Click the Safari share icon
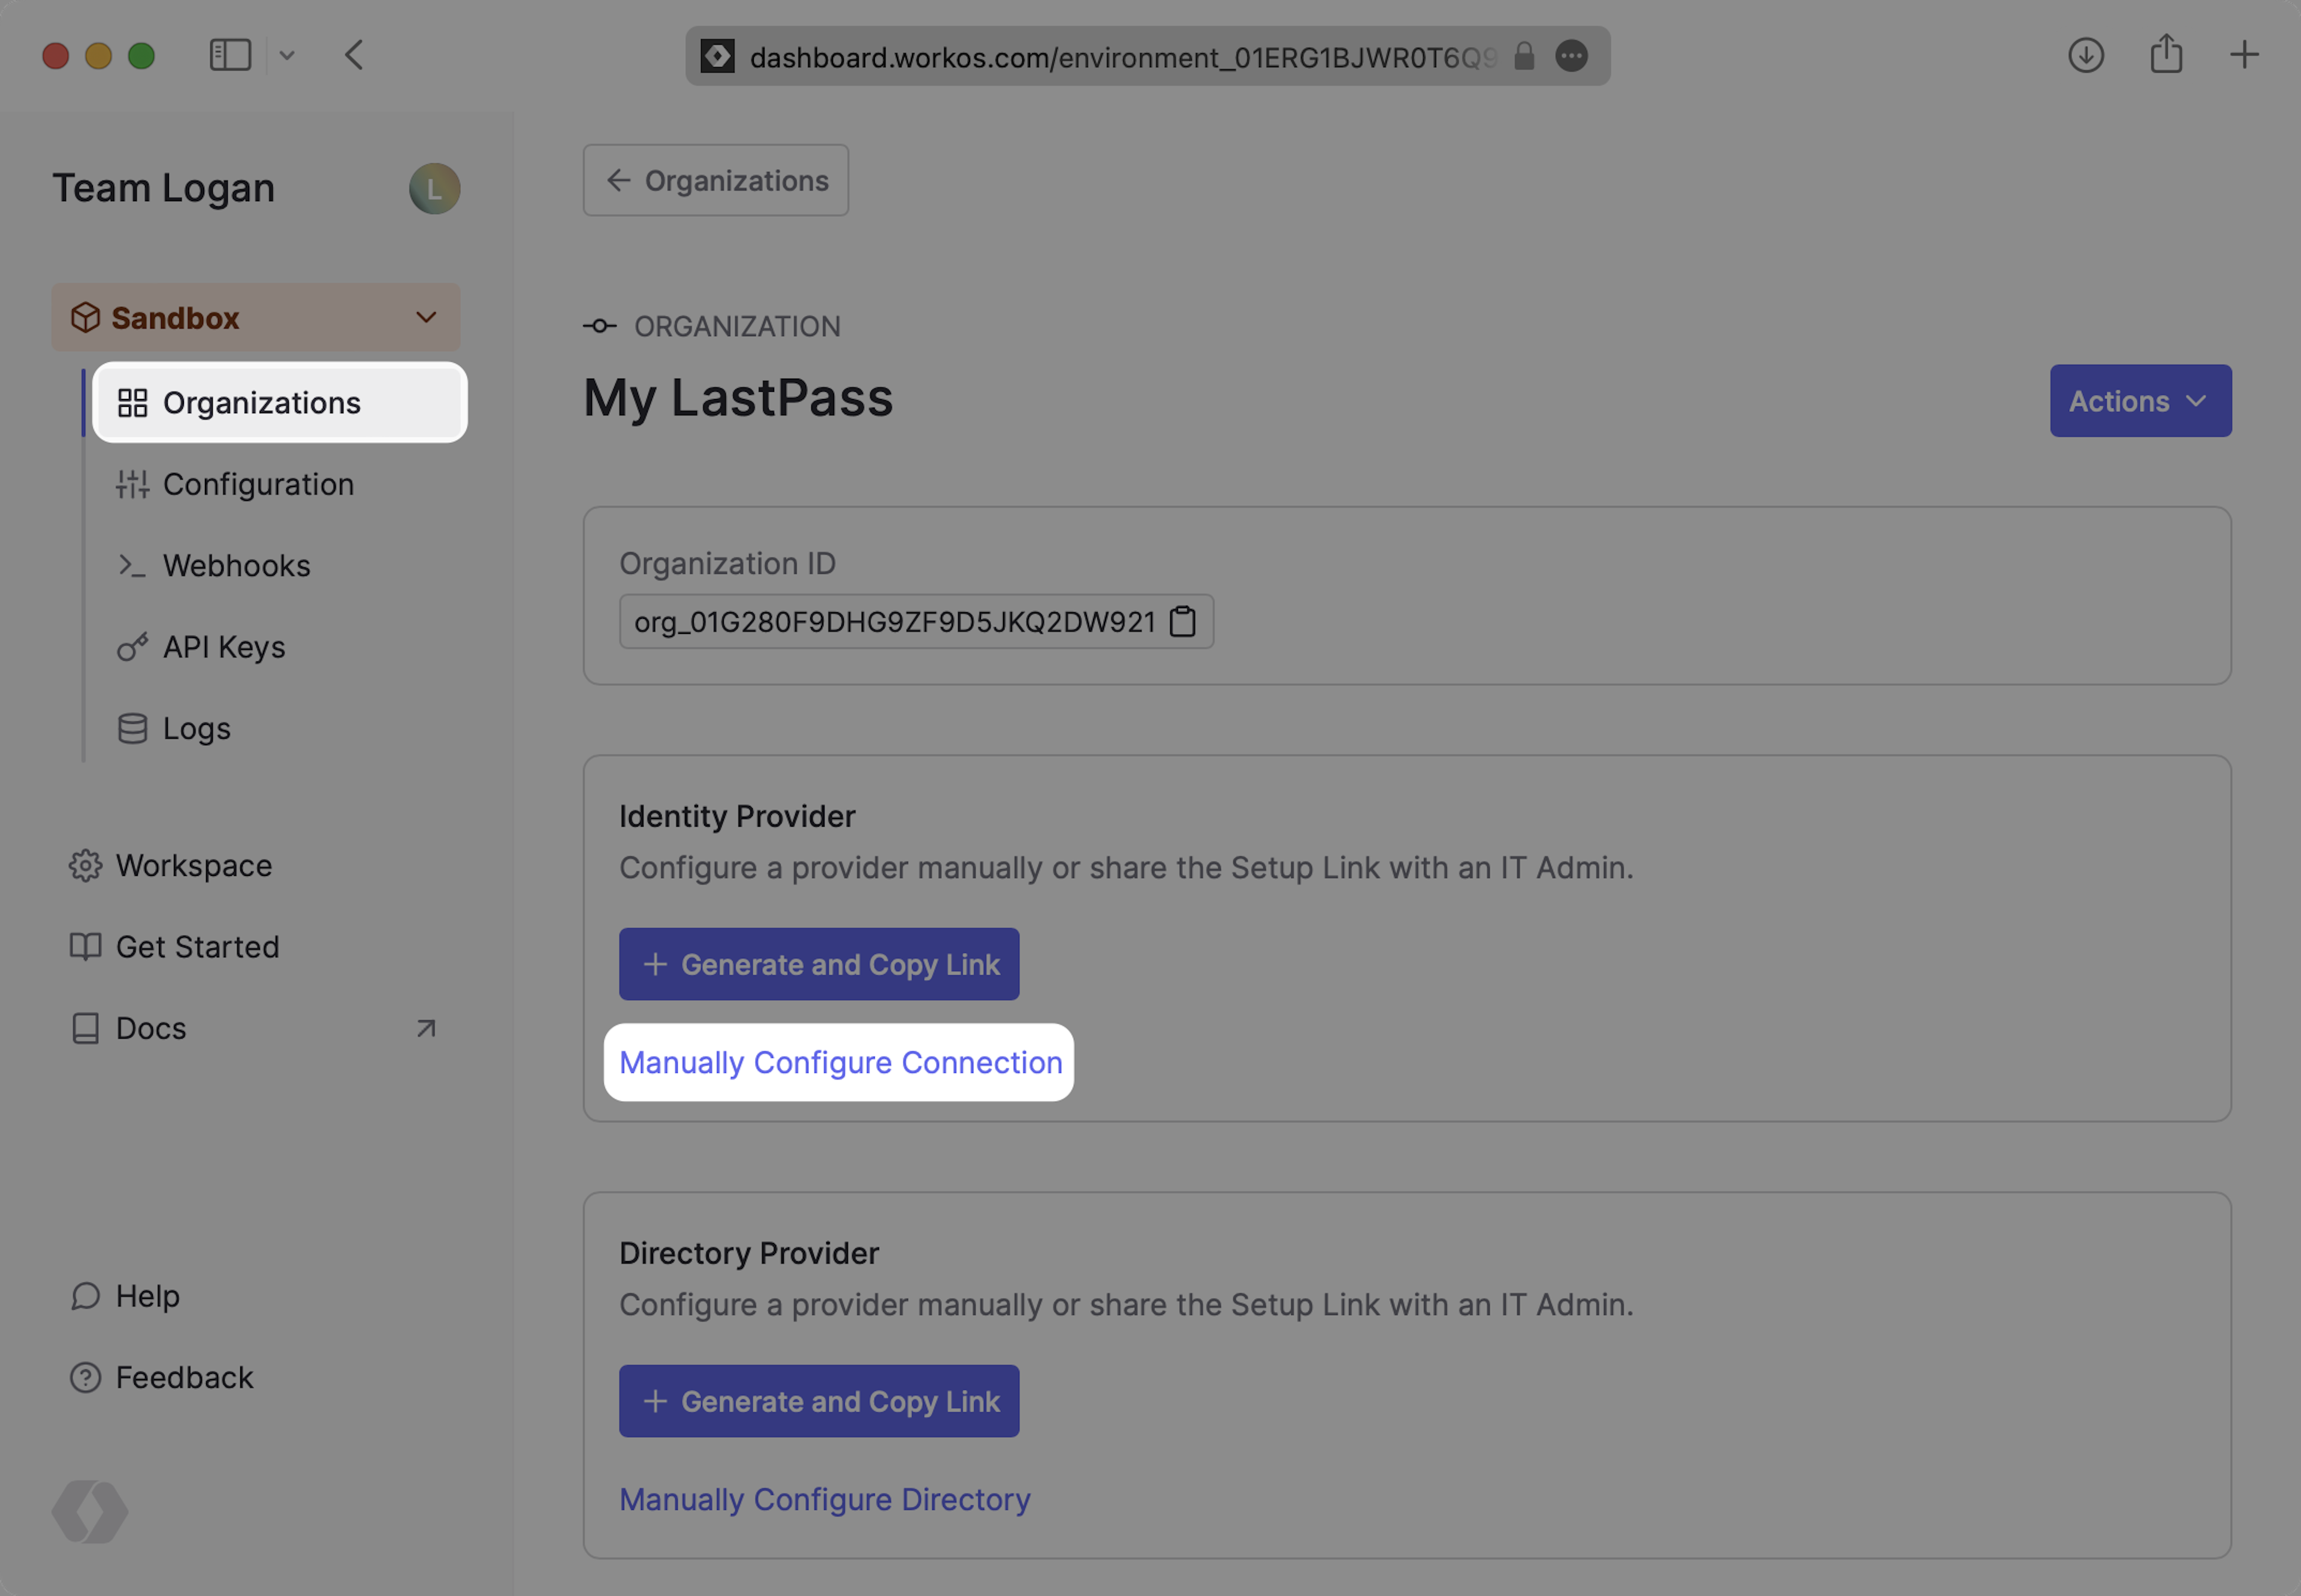This screenshot has height=1596, width=2301. point(2165,55)
